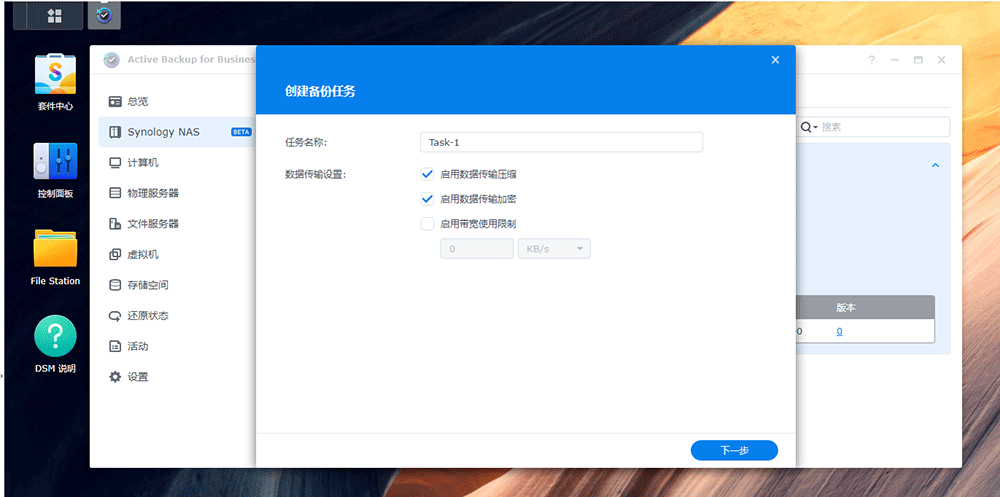Click the search magnifier icon
1000x497 pixels.
point(806,127)
